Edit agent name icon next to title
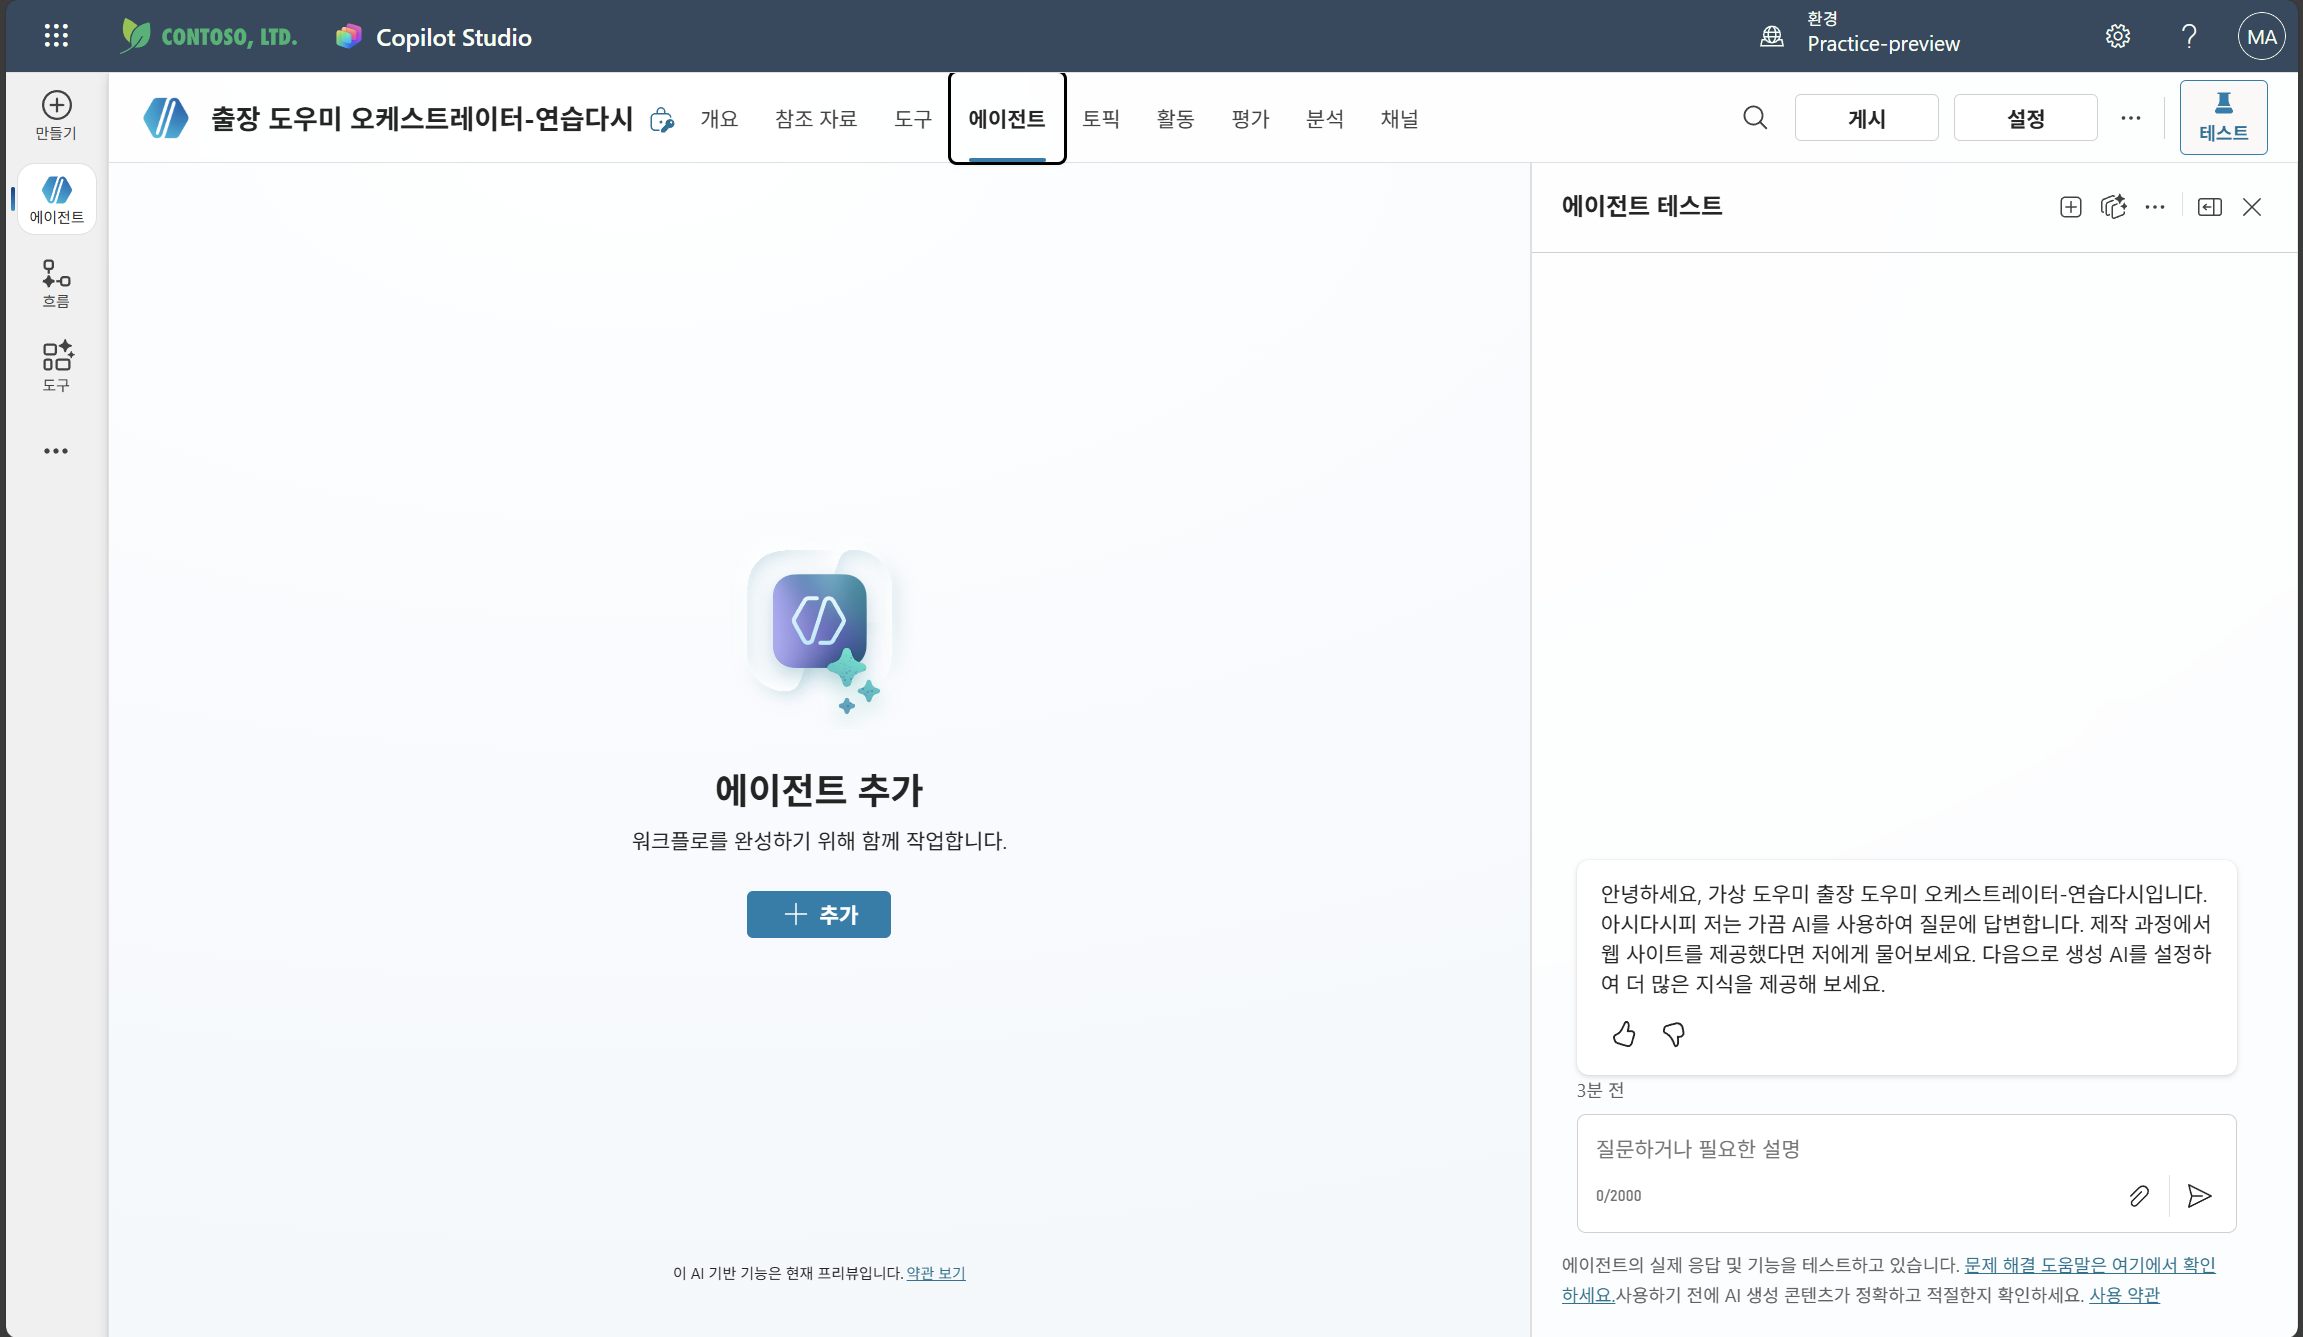Image resolution: width=2303 pixels, height=1337 pixels. [661, 120]
